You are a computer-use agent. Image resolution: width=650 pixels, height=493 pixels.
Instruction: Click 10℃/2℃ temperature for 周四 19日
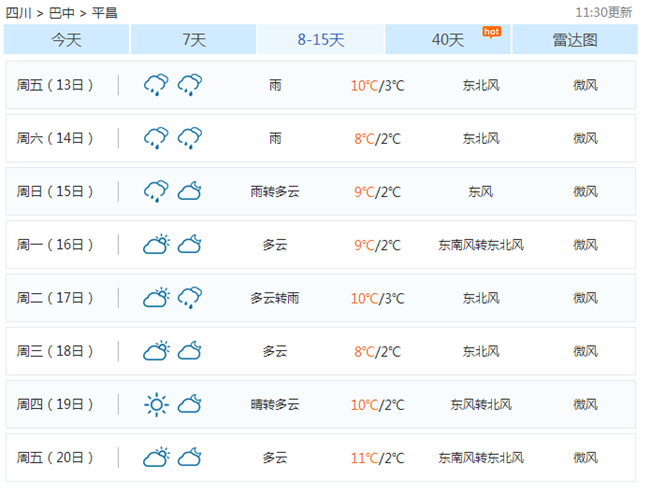tap(378, 405)
